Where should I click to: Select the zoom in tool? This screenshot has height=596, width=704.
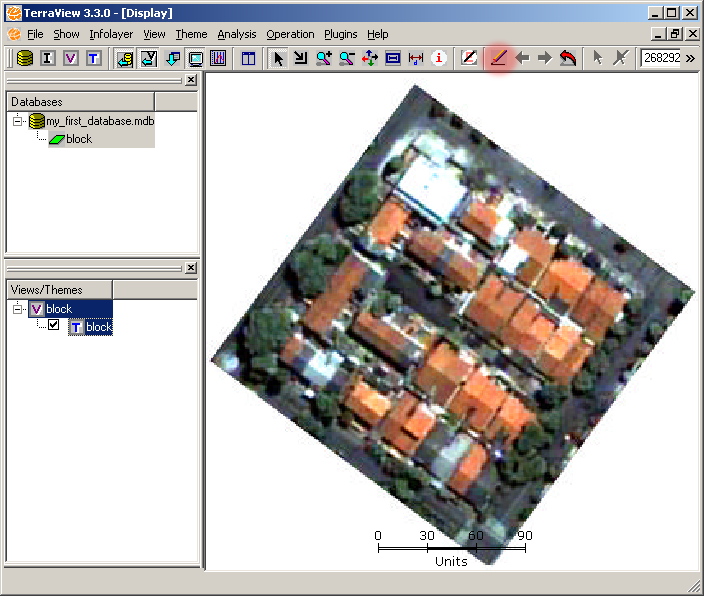(x=323, y=58)
